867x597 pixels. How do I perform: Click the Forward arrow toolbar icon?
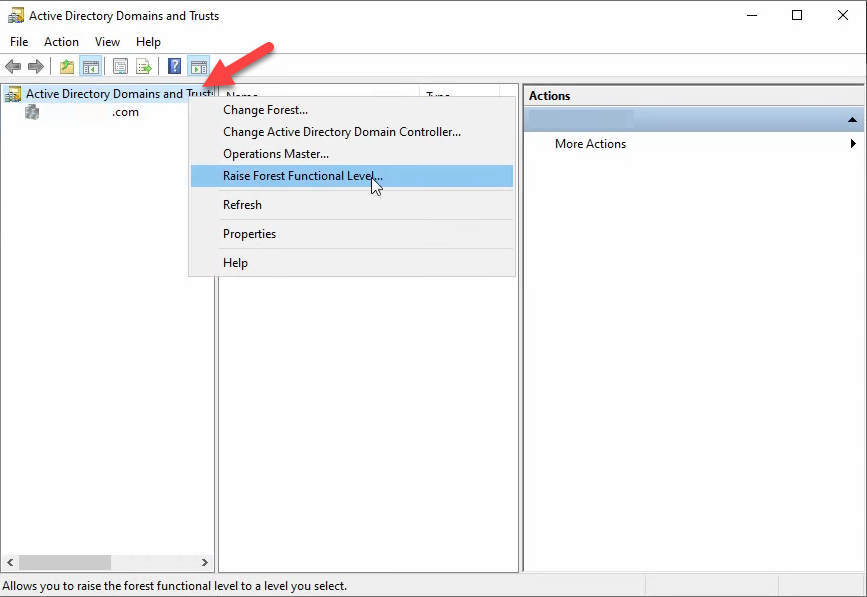(36, 67)
